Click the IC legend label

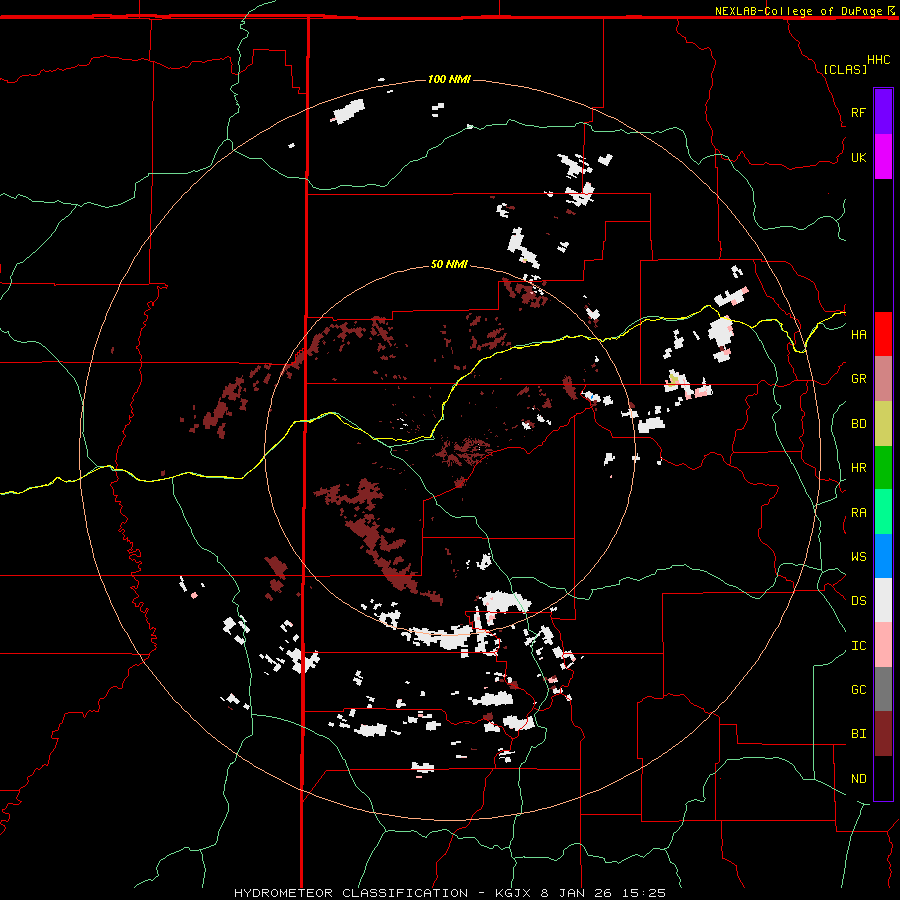click(x=858, y=646)
